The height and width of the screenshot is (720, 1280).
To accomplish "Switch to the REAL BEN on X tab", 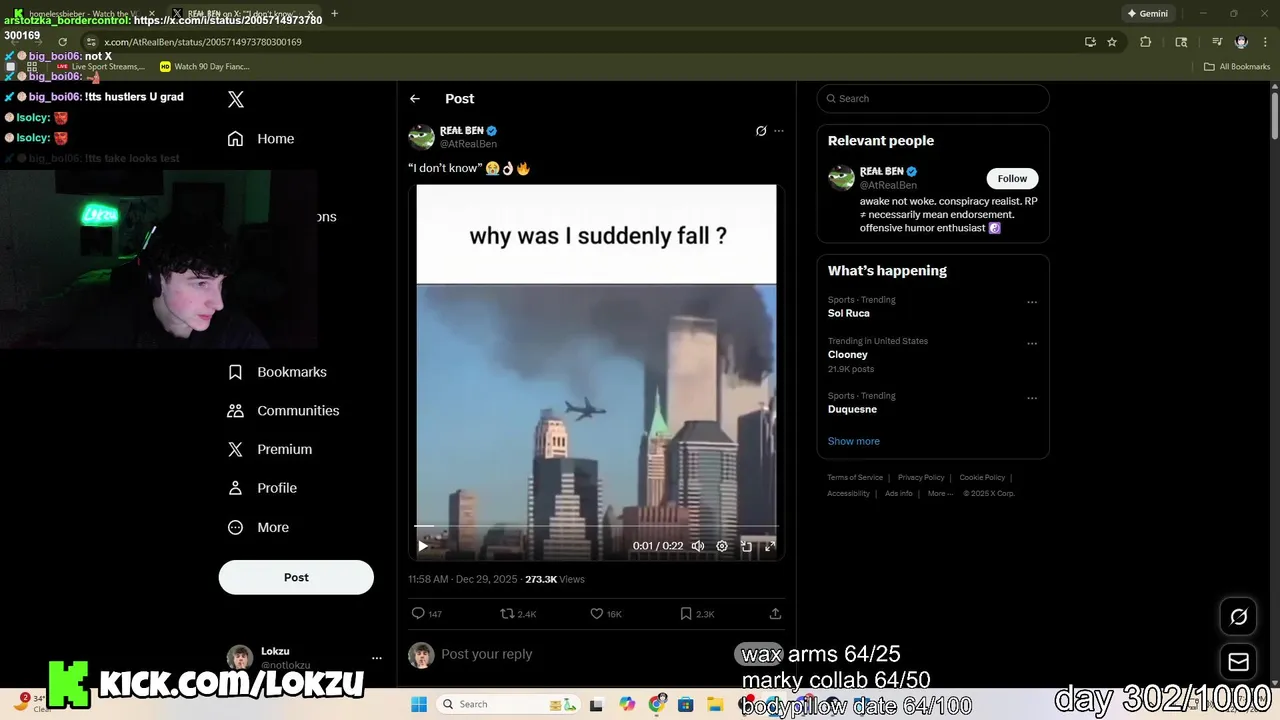I will pos(242,14).
